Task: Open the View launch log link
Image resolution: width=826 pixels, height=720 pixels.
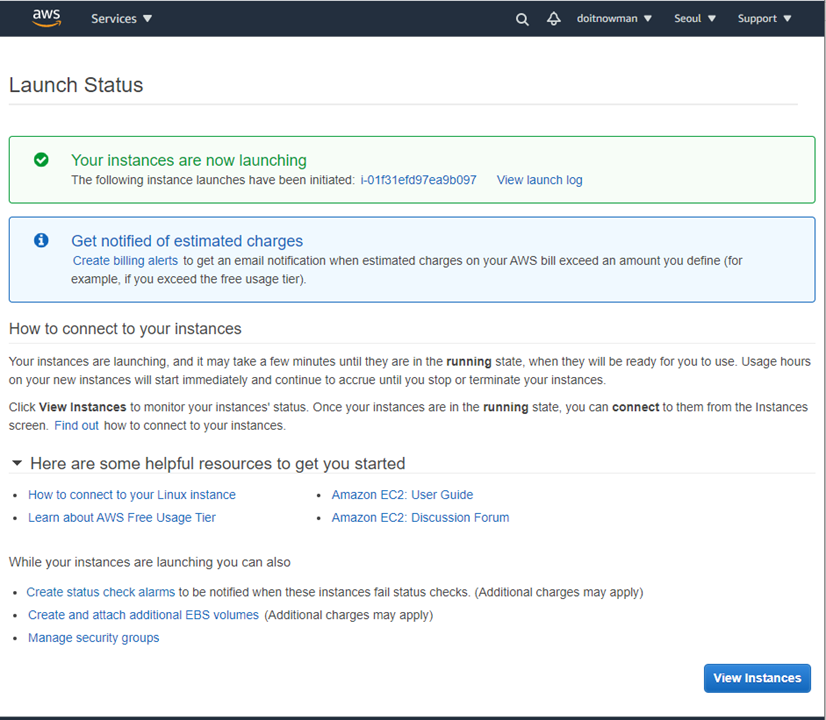Action: [539, 180]
